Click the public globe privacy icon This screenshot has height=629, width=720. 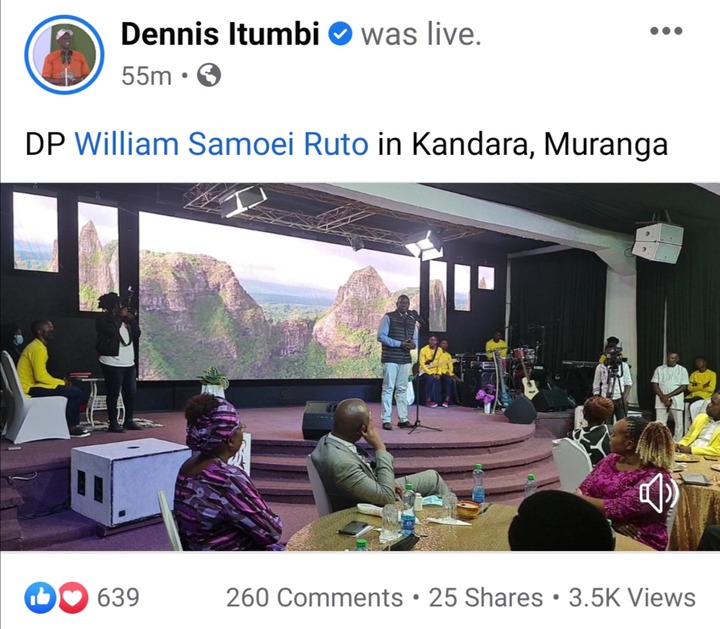pyautogui.click(x=209, y=75)
